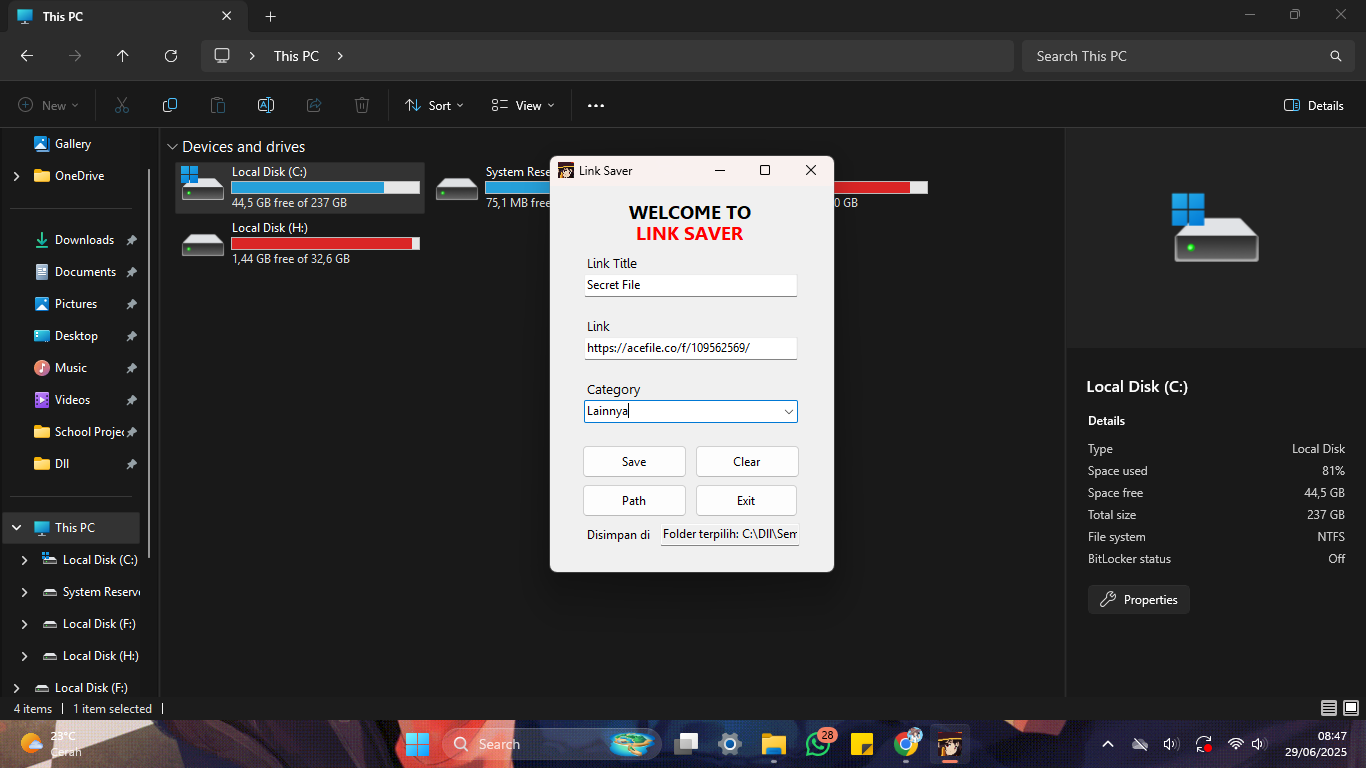
Task: Paste from clipboard via toolbar icon
Action: [x=217, y=105]
